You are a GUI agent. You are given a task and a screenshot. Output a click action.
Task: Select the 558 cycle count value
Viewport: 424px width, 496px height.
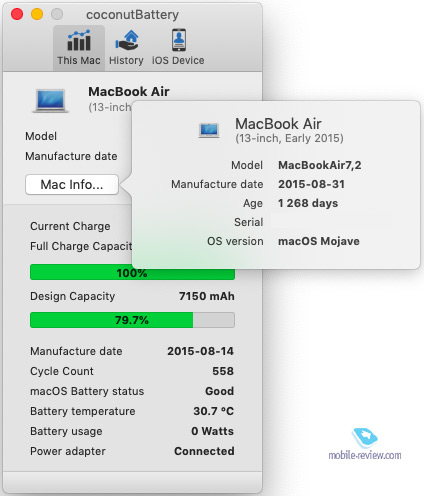(x=223, y=371)
